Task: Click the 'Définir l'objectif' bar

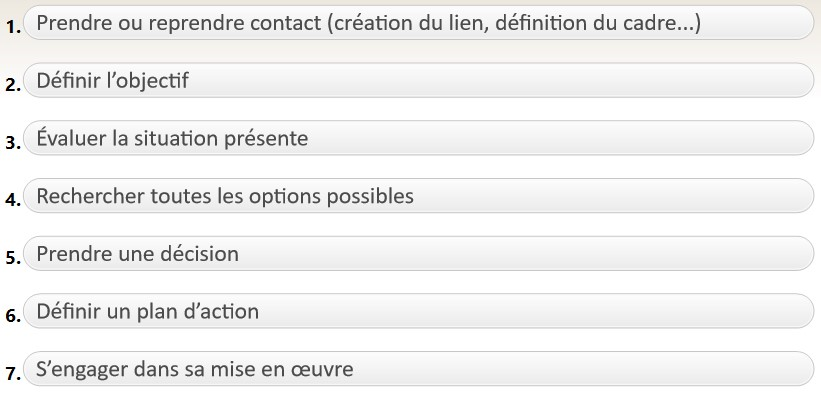Action: (x=419, y=80)
